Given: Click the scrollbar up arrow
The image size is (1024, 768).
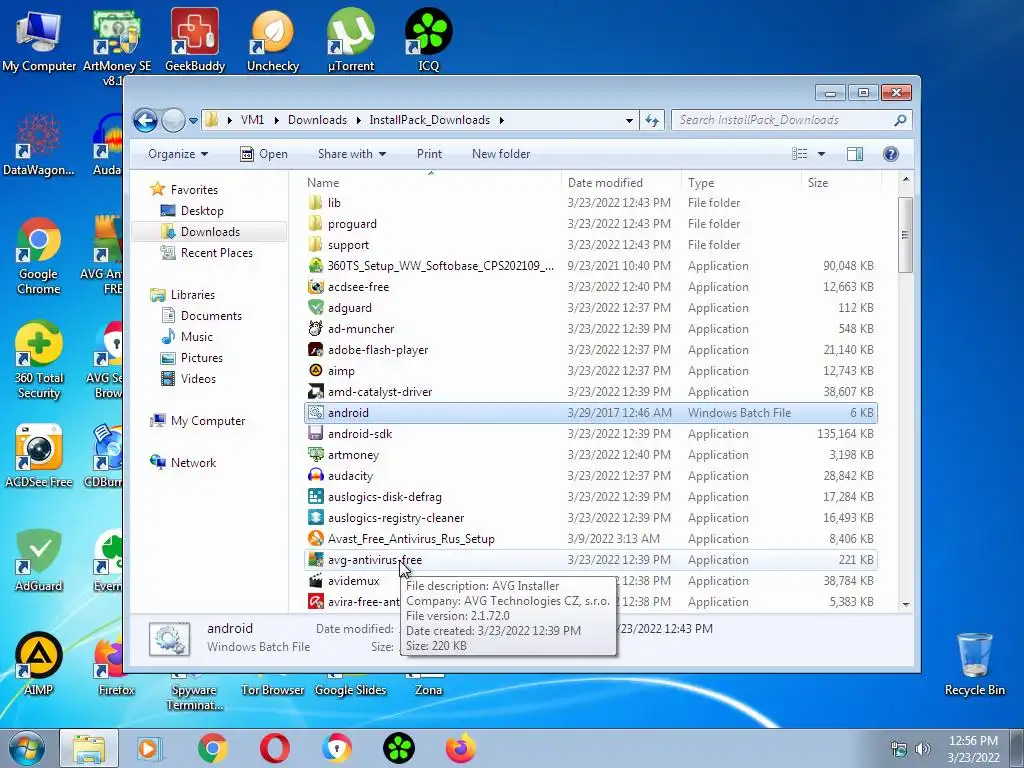Looking at the screenshot, I should tap(906, 180).
